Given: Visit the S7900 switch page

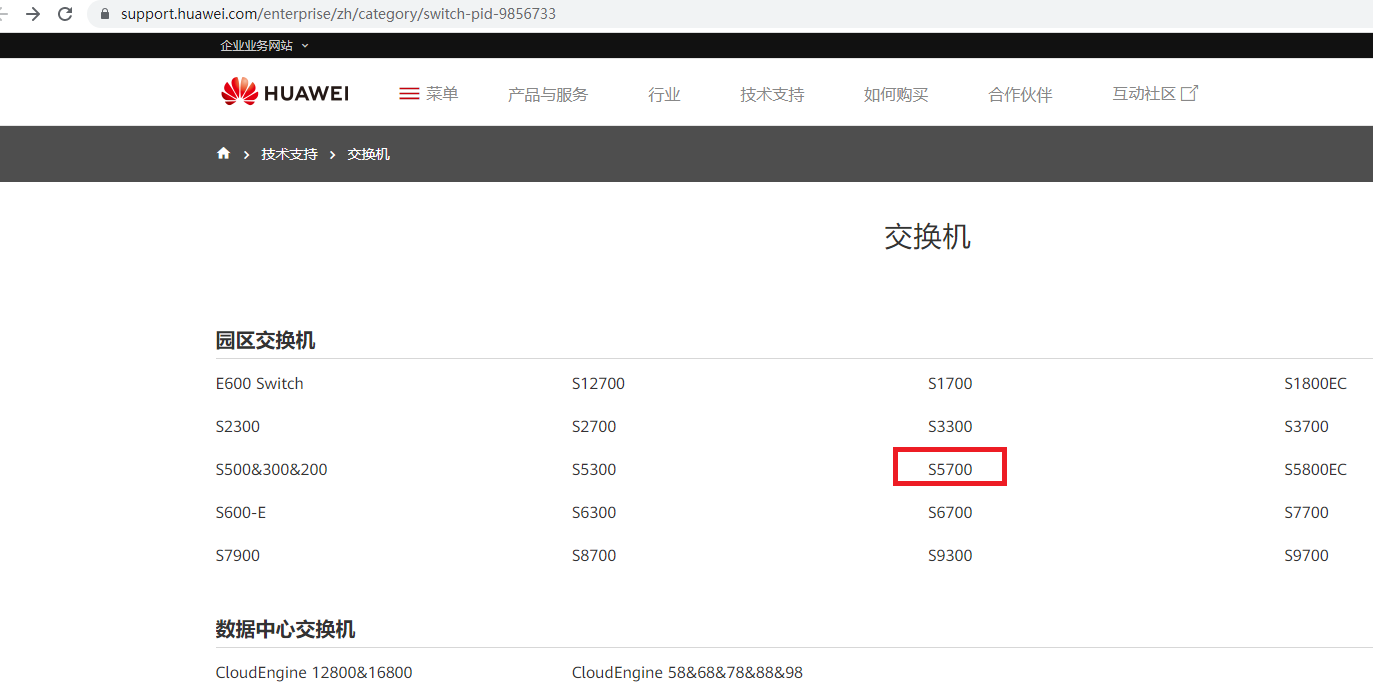Looking at the screenshot, I should click(x=238, y=555).
